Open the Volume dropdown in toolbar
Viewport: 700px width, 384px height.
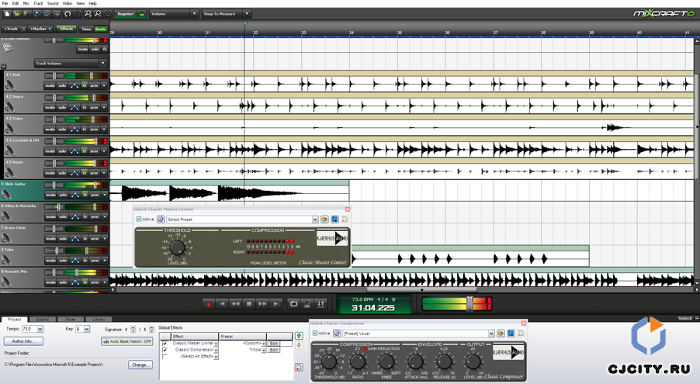tap(194, 14)
